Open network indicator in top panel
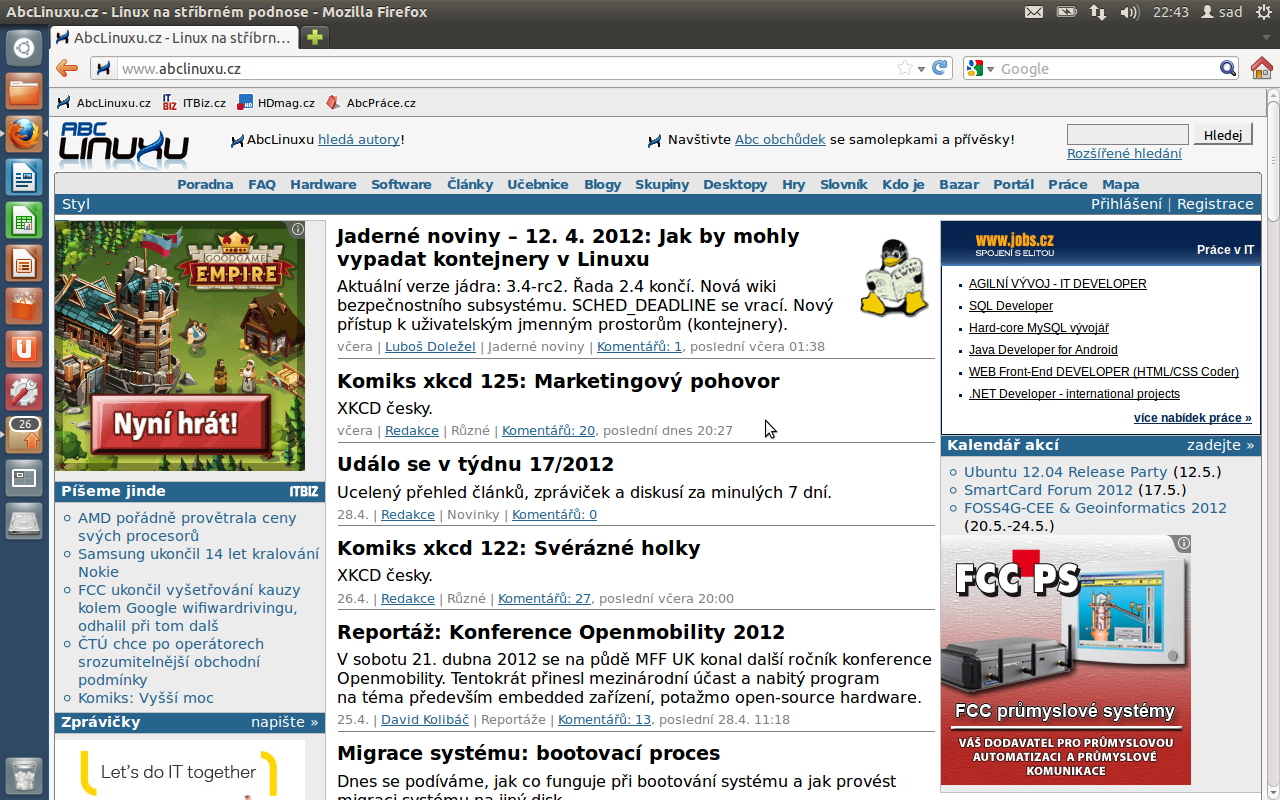 click(1097, 12)
